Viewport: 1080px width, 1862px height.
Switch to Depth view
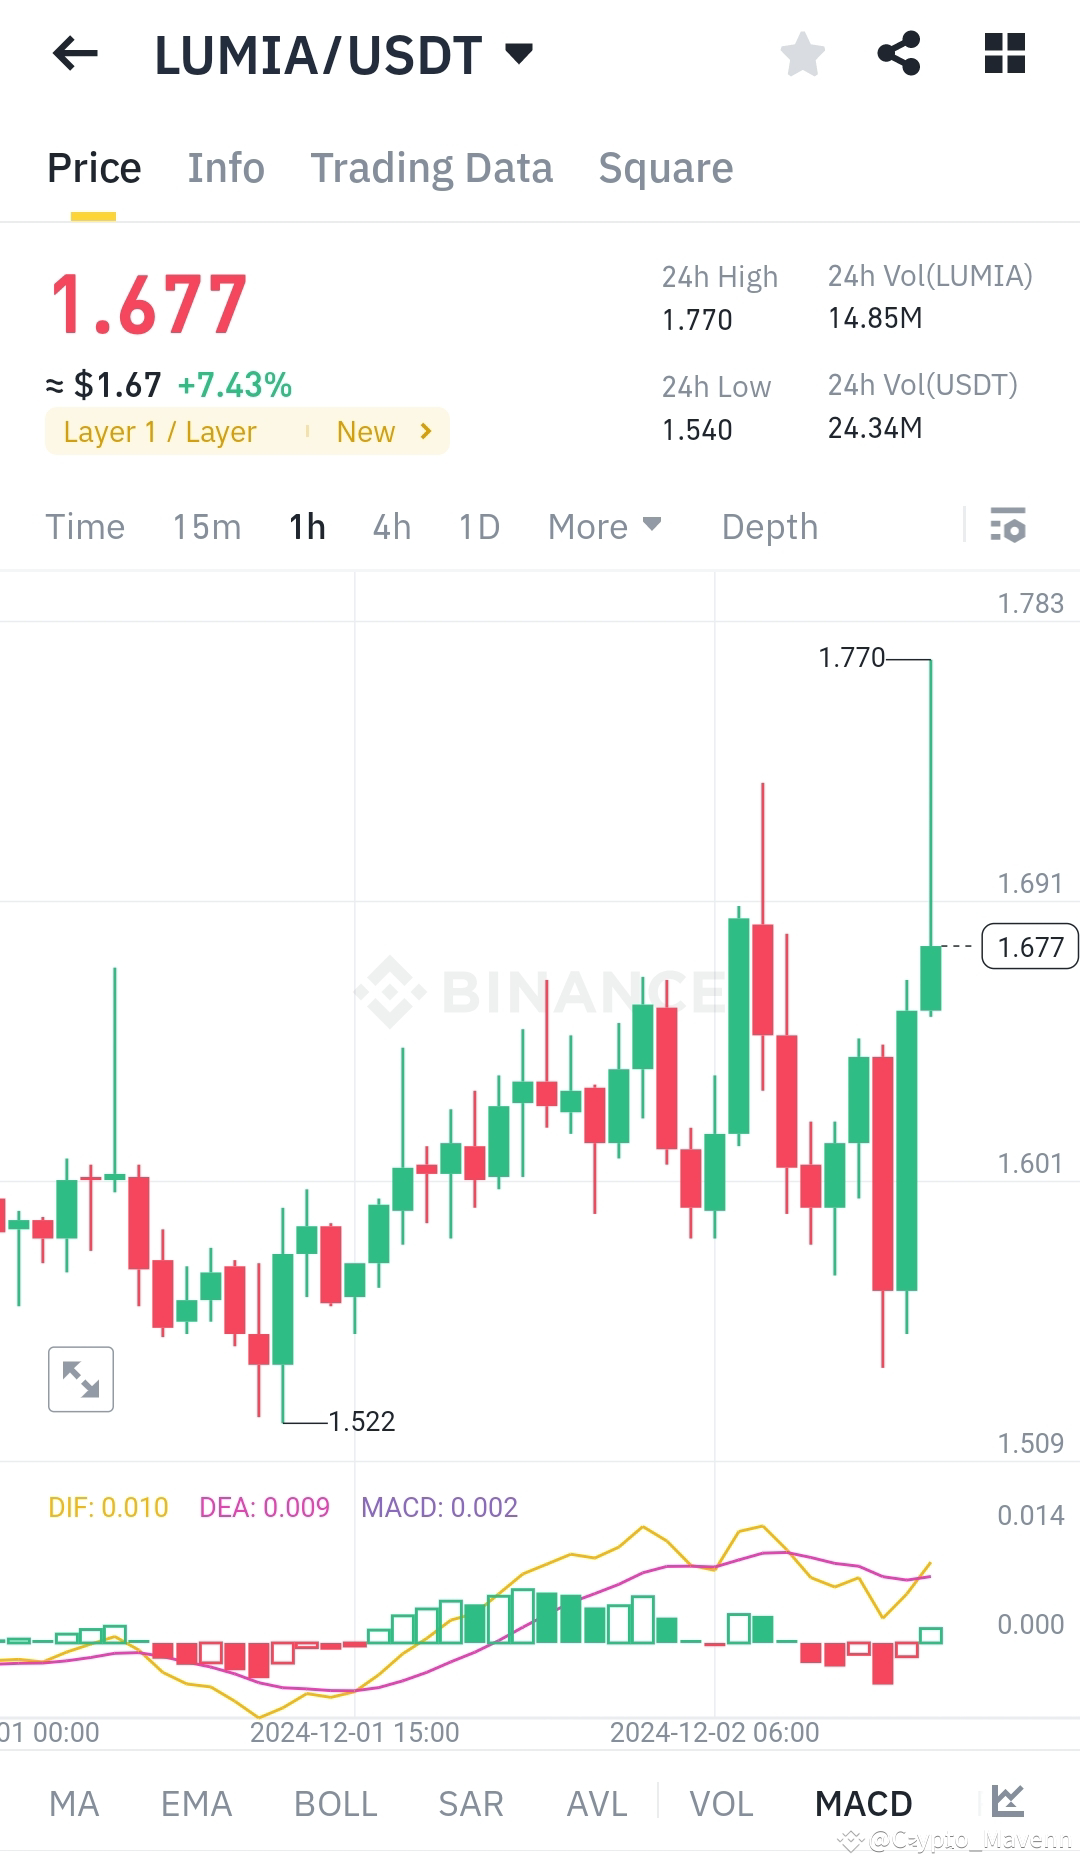pos(768,525)
